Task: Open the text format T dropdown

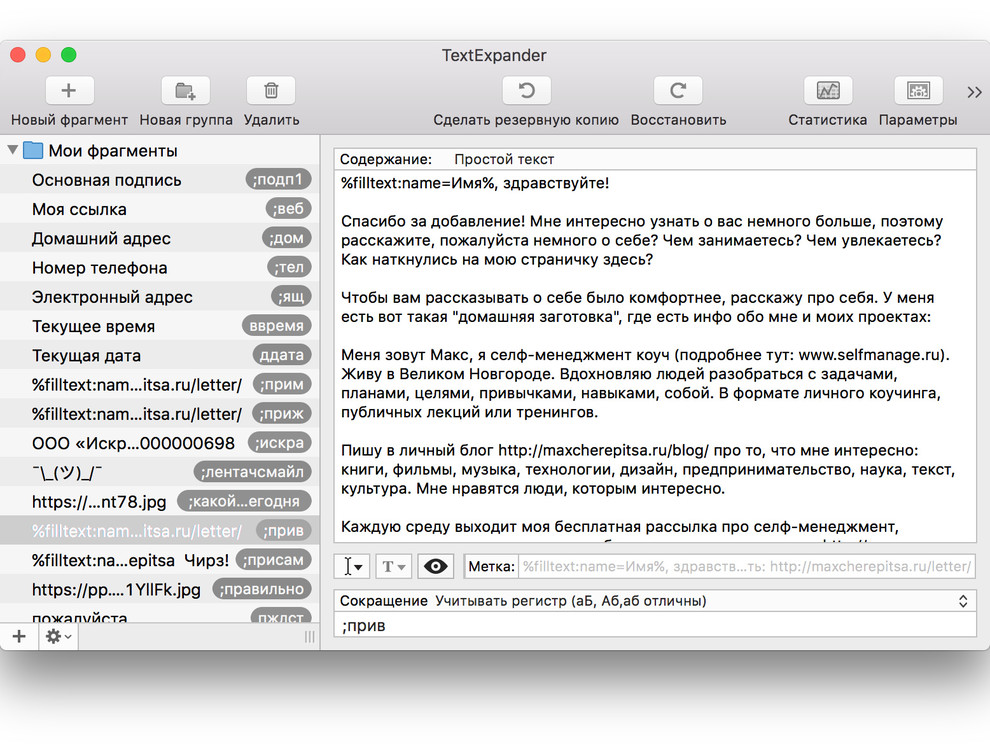Action: click(x=394, y=567)
